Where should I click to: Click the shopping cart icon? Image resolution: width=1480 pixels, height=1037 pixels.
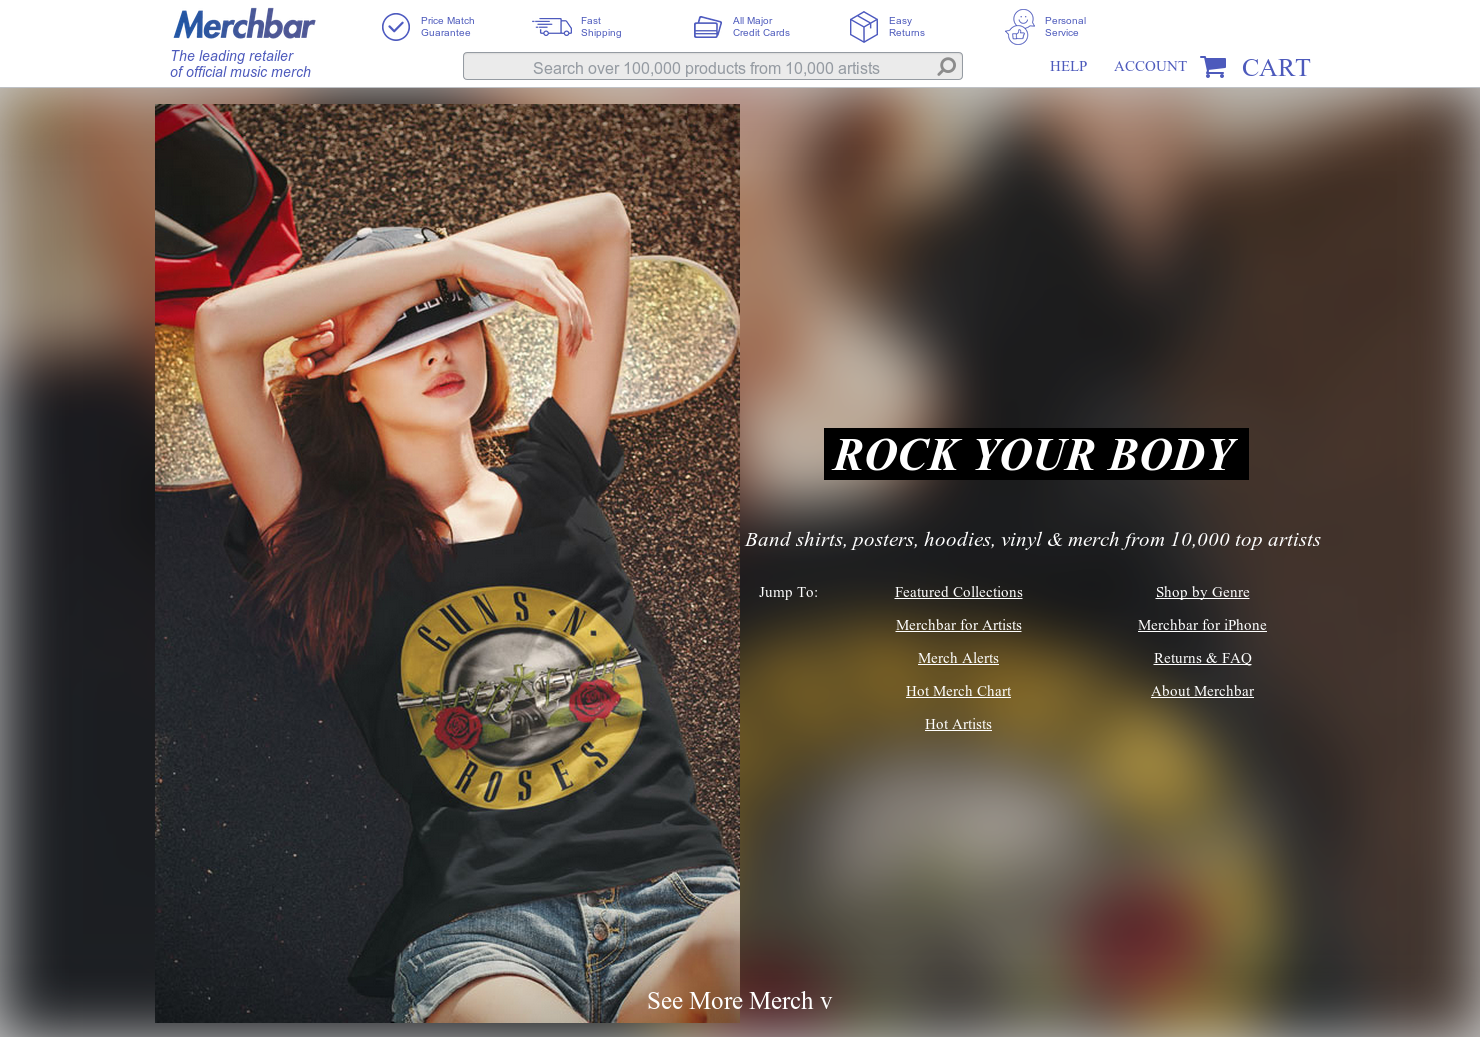point(1213,67)
